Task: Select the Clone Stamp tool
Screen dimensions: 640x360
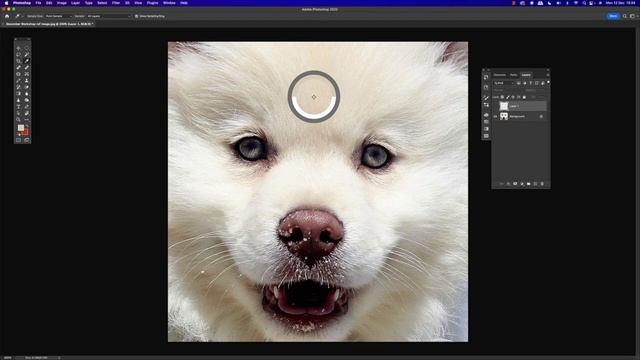Action: 27,81
